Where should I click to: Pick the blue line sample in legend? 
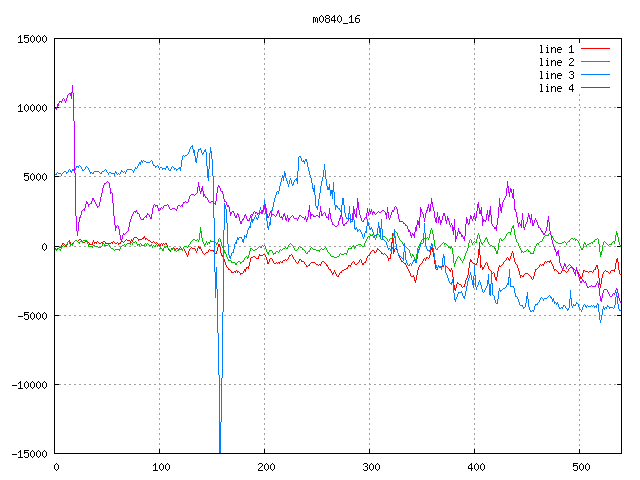[595, 75]
